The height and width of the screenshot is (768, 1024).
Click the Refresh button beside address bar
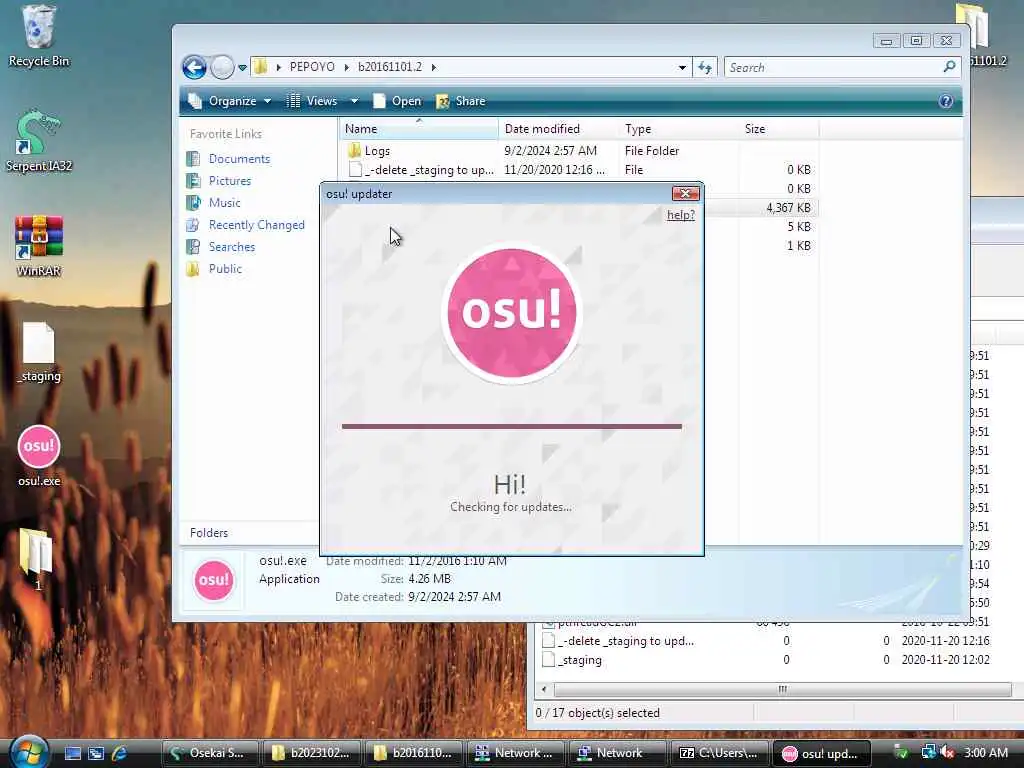coord(705,67)
